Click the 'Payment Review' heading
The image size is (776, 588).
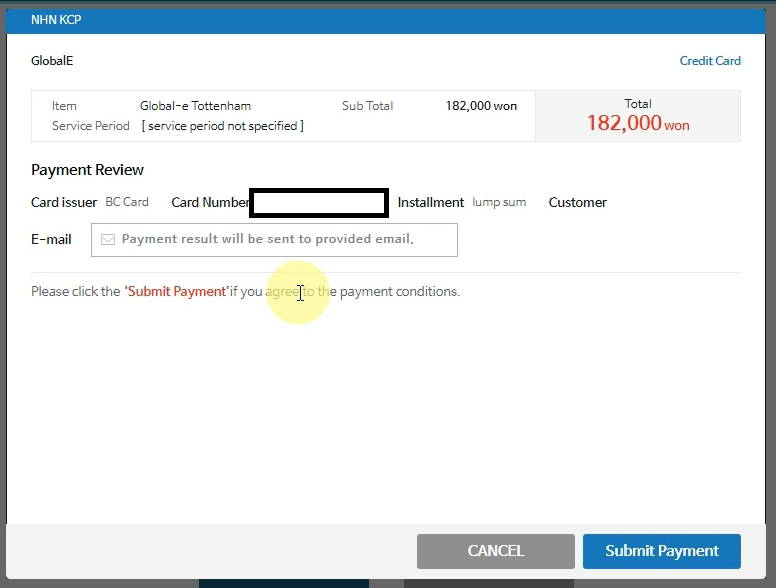tap(87, 170)
